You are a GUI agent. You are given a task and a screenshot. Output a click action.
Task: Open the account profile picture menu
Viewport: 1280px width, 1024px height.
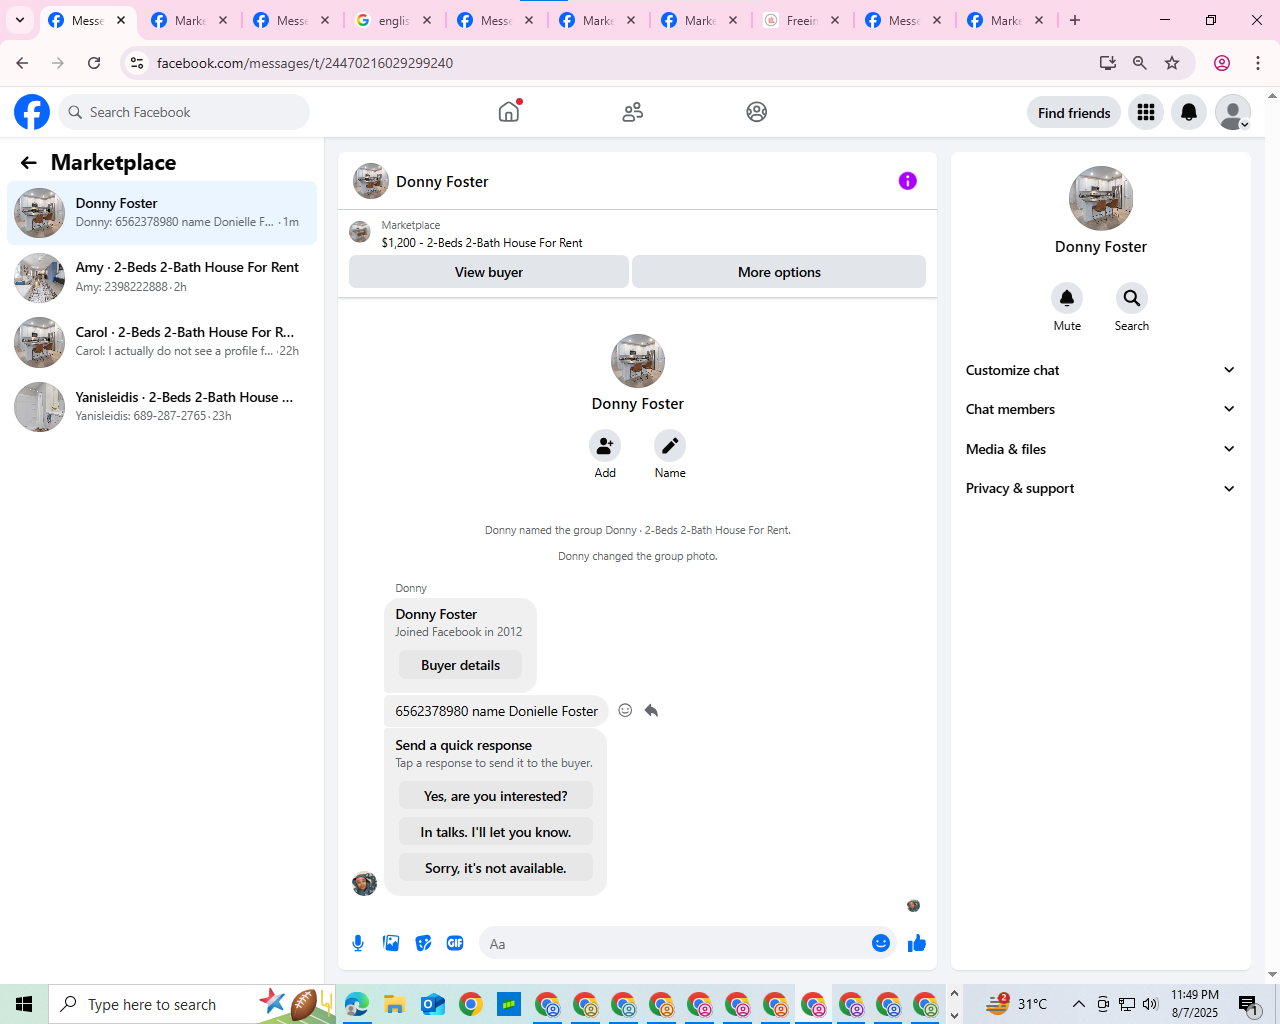point(1233,113)
